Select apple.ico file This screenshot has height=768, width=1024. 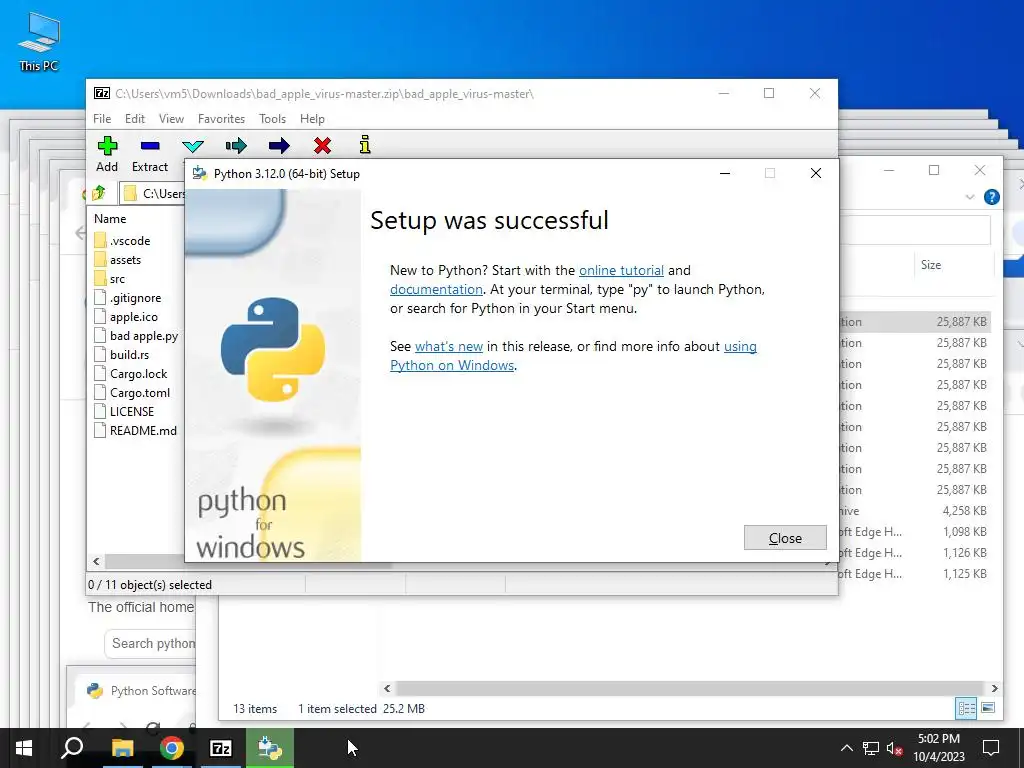pos(134,317)
